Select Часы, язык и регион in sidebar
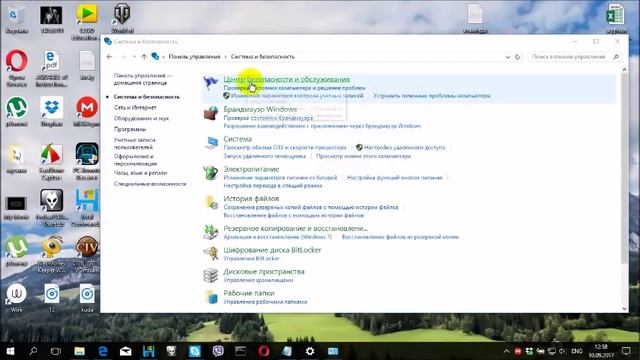The width and height of the screenshot is (640, 360). (140, 173)
